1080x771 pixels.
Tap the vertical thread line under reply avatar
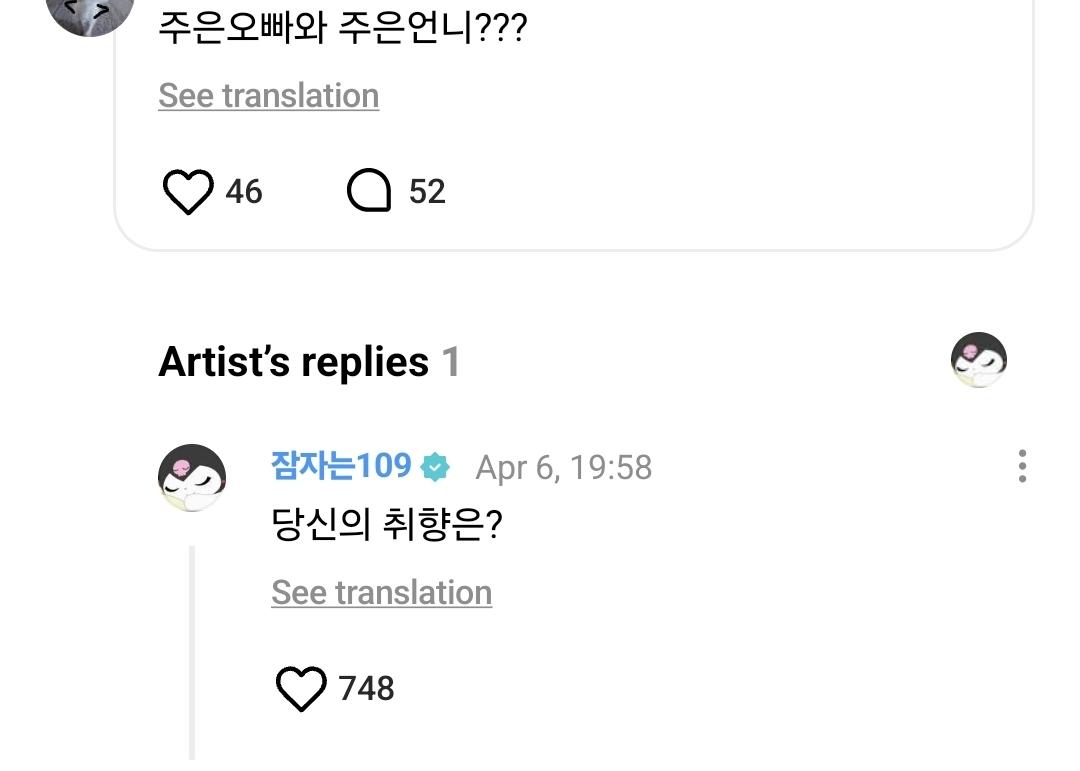192,653
